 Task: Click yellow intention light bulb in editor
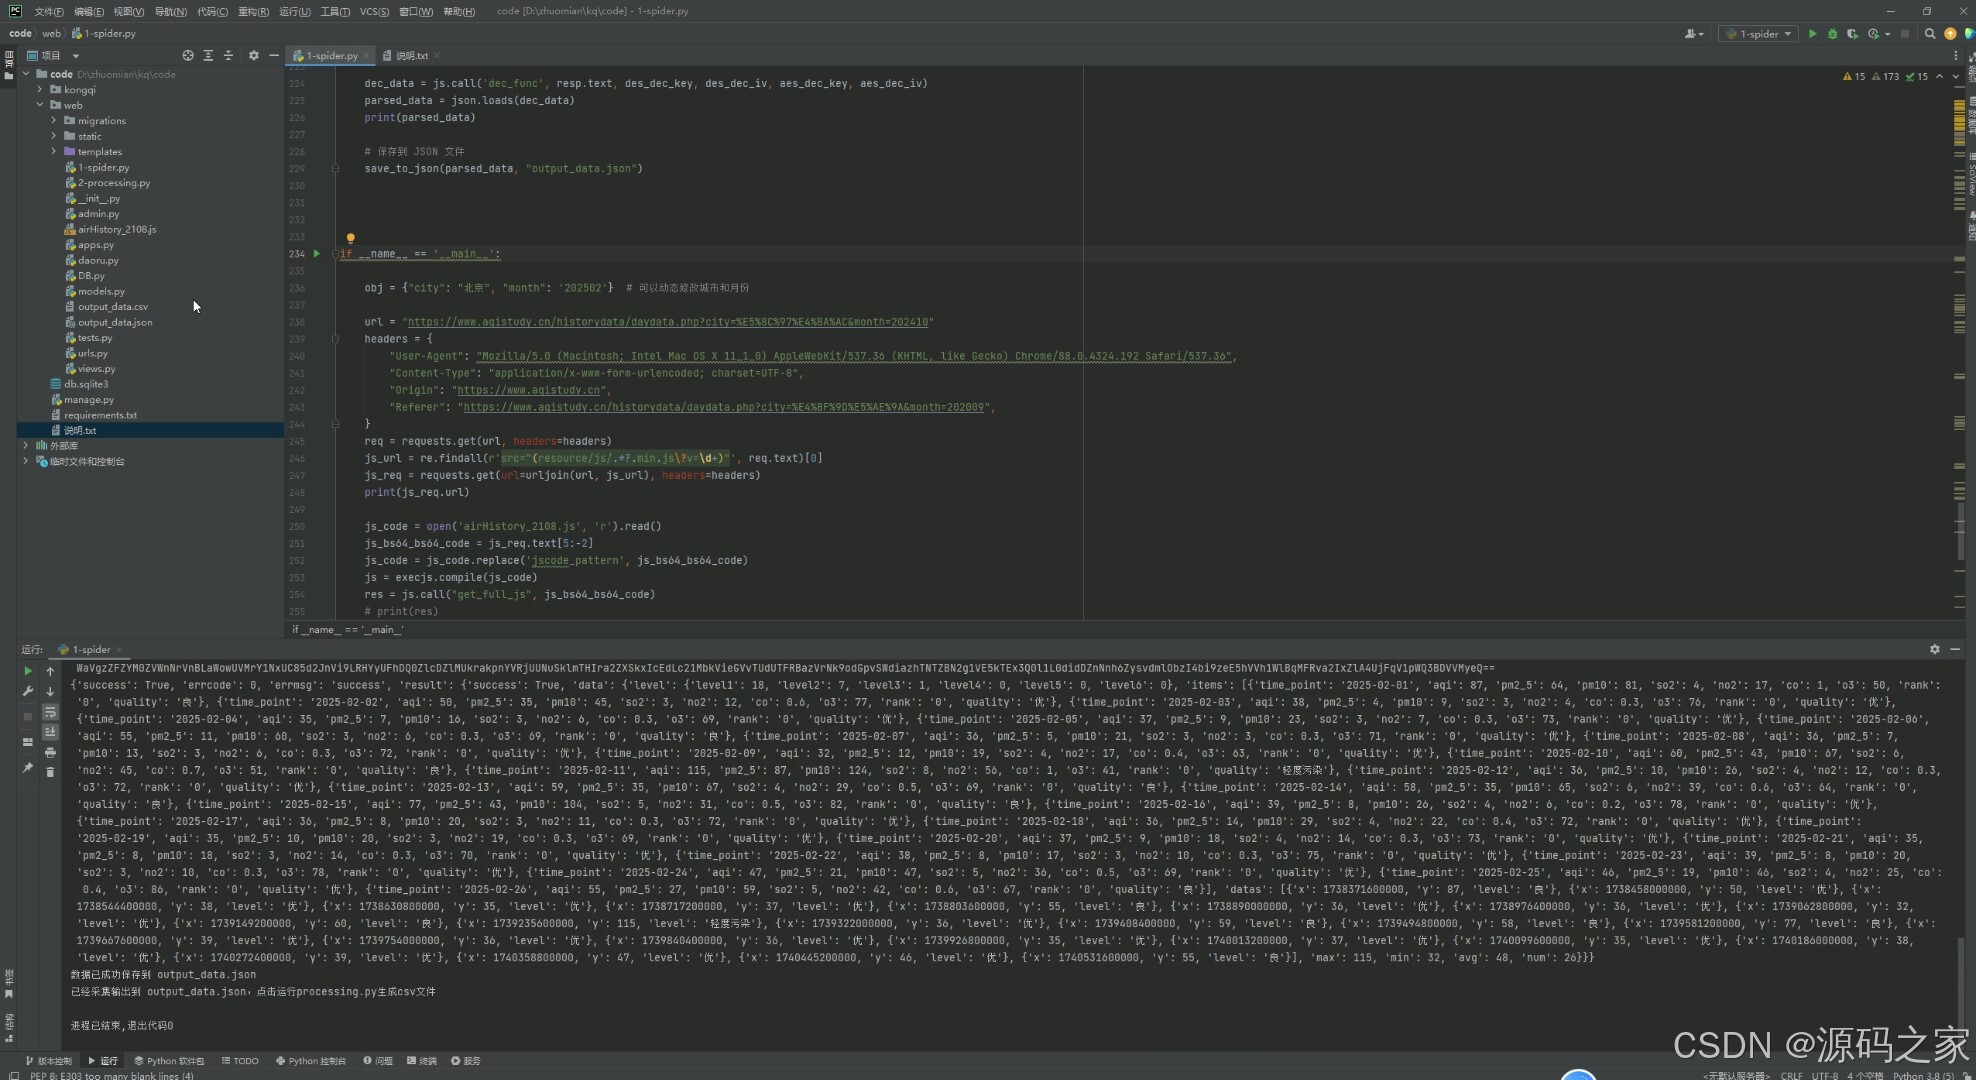(350, 238)
